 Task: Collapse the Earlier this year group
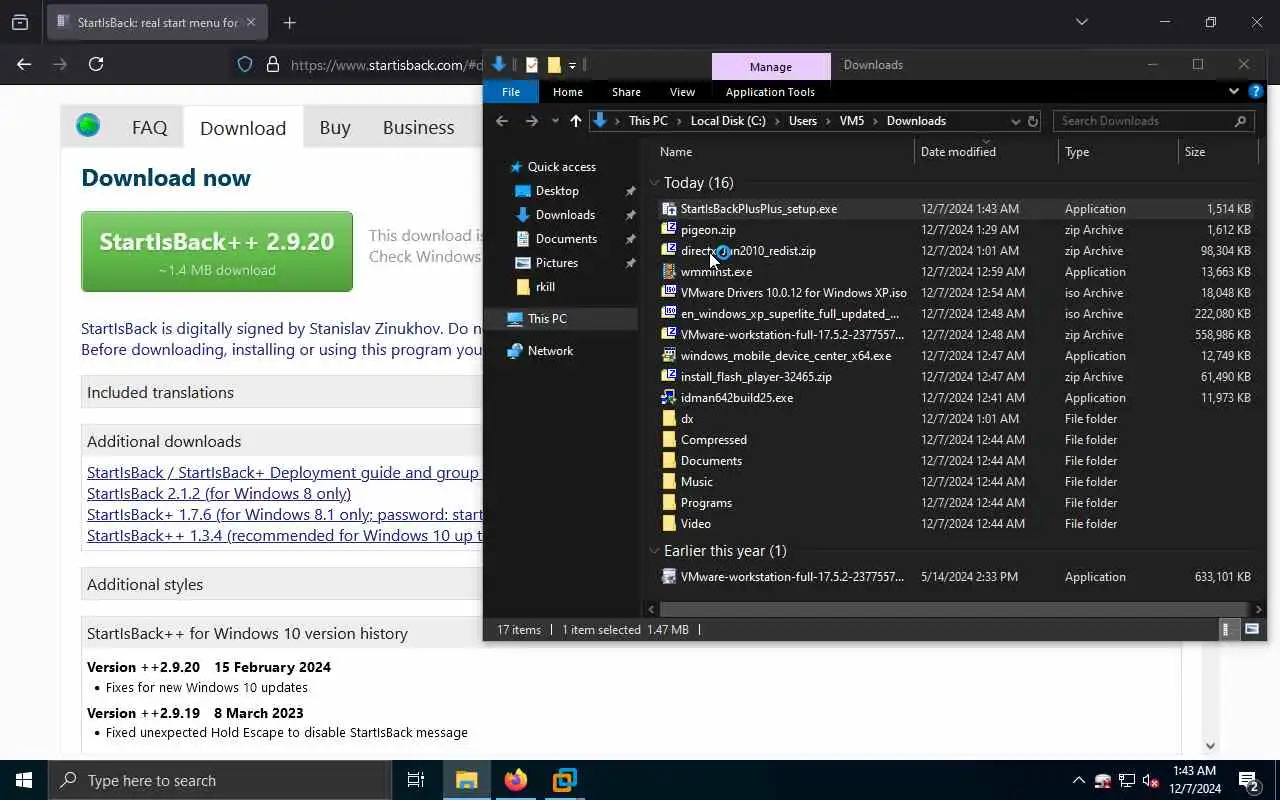coord(654,551)
